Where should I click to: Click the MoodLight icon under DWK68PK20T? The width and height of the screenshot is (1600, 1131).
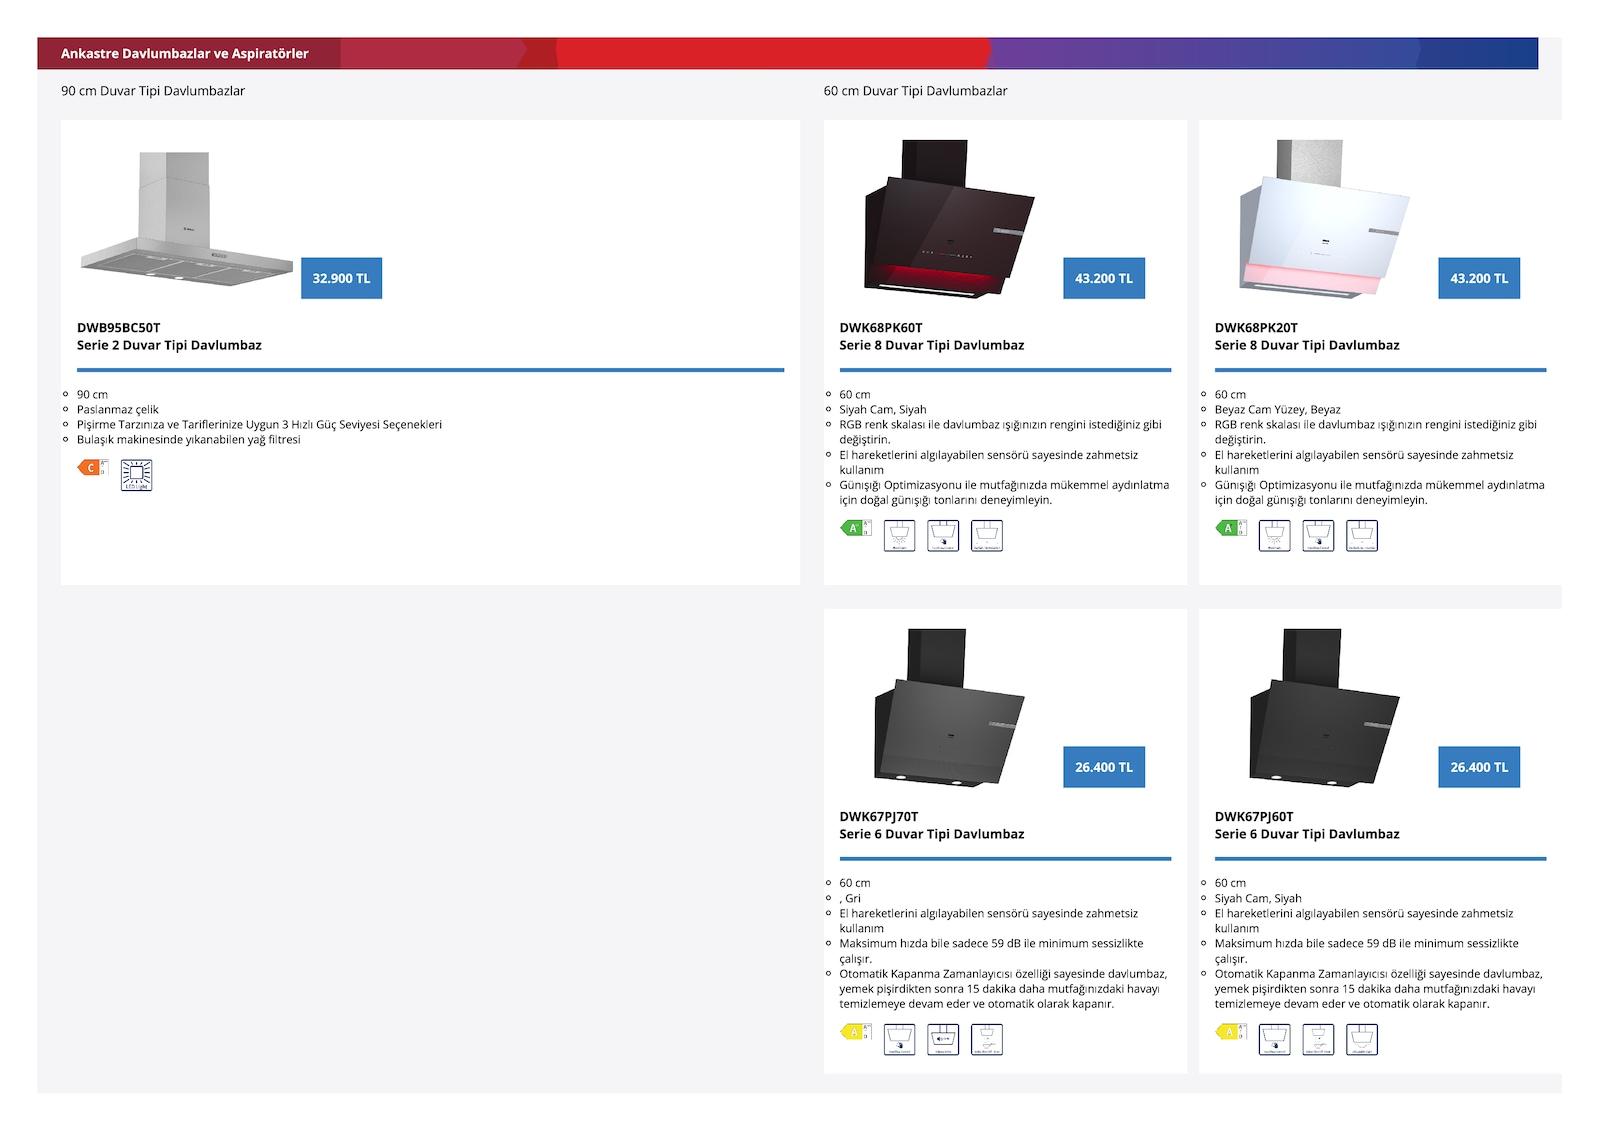click(x=1274, y=535)
